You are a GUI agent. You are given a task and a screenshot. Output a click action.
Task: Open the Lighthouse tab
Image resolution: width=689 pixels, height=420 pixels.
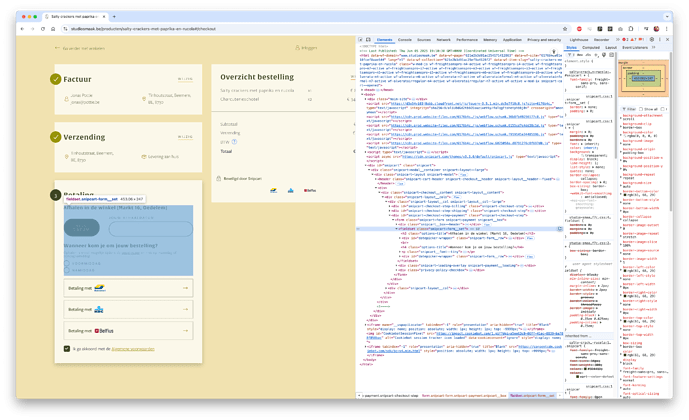click(x=579, y=40)
